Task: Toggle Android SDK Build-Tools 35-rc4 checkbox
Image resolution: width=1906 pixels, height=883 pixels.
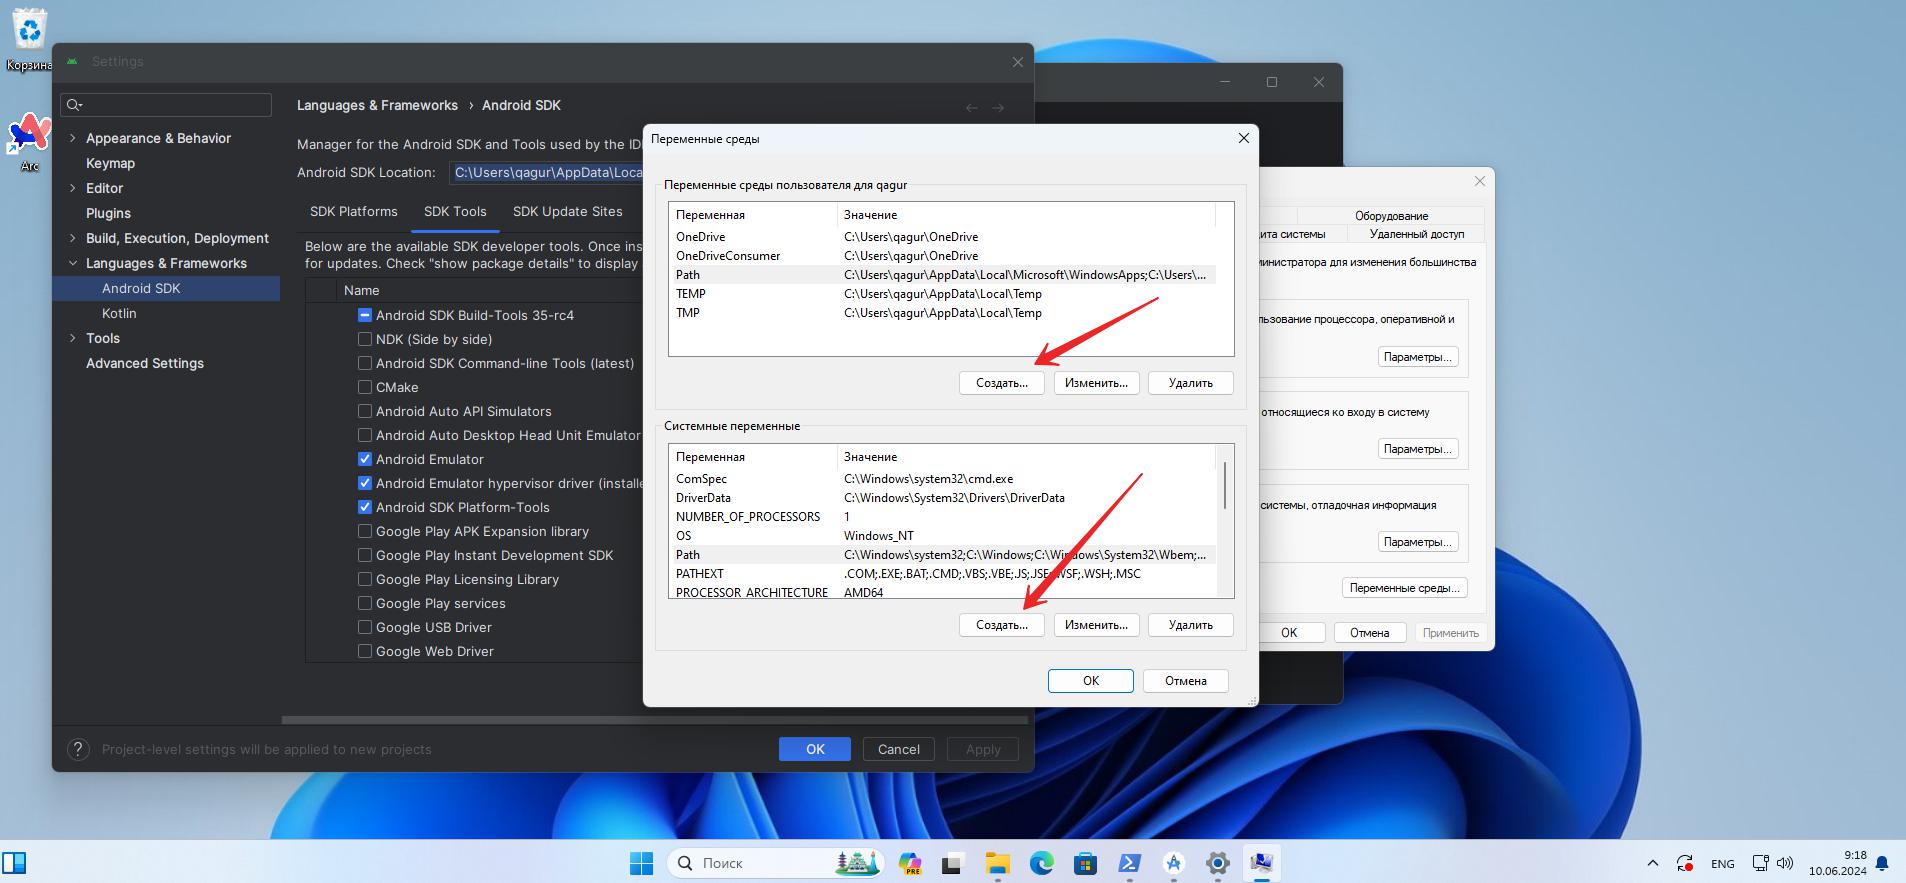Action: coord(365,315)
